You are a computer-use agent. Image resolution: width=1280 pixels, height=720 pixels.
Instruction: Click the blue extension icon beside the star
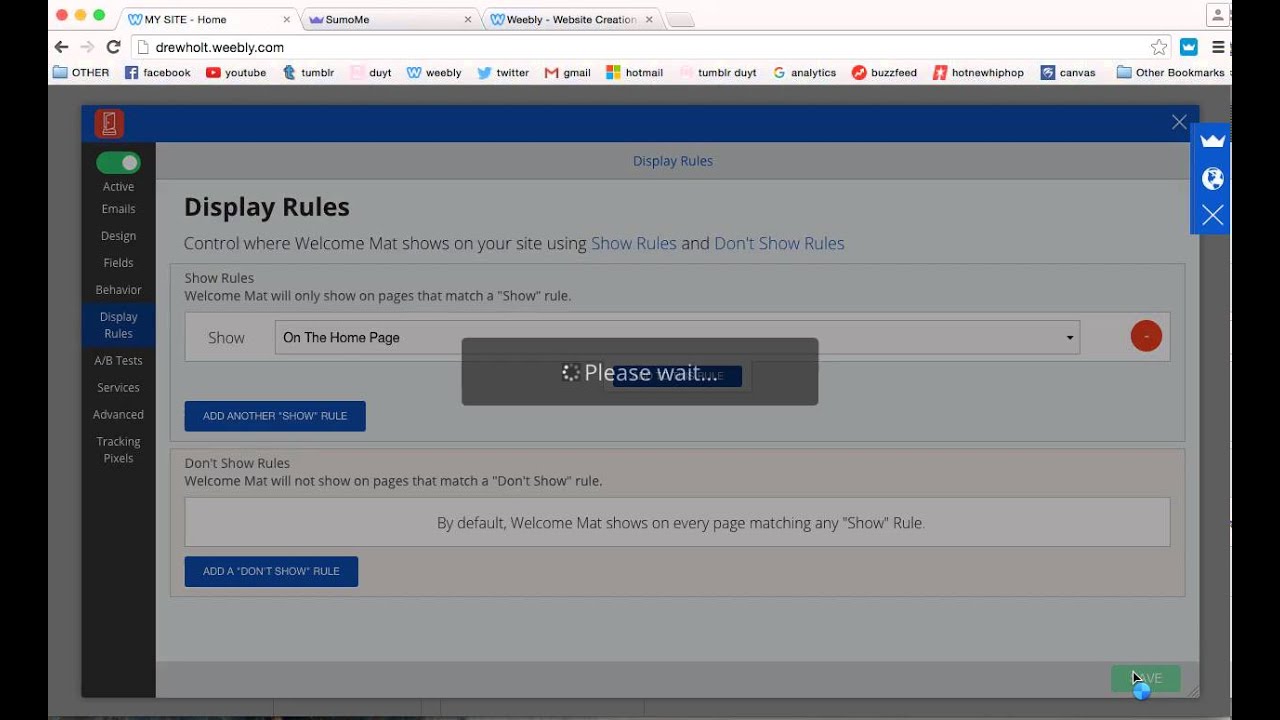coord(1189,47)
